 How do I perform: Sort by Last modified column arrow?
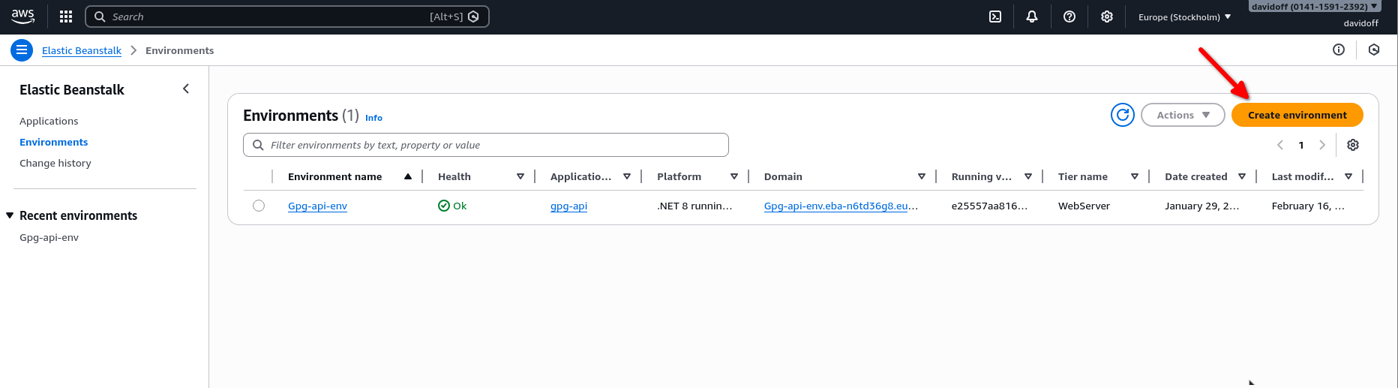tap(1349, 176)
